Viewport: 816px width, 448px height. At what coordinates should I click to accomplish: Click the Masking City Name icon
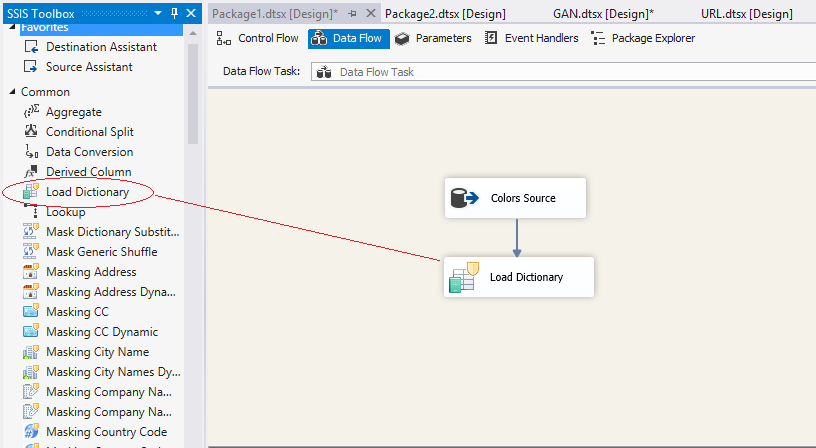(31, 351)
